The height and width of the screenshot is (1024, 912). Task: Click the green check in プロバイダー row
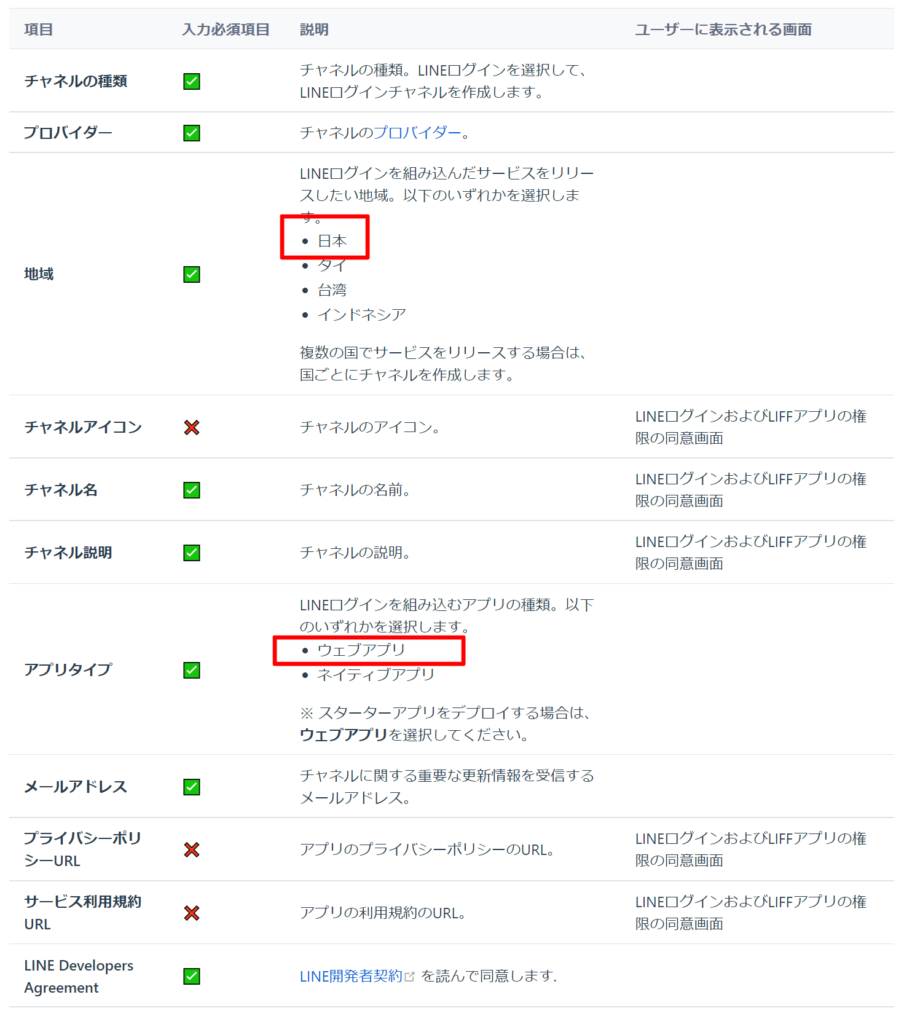point(191,133)
